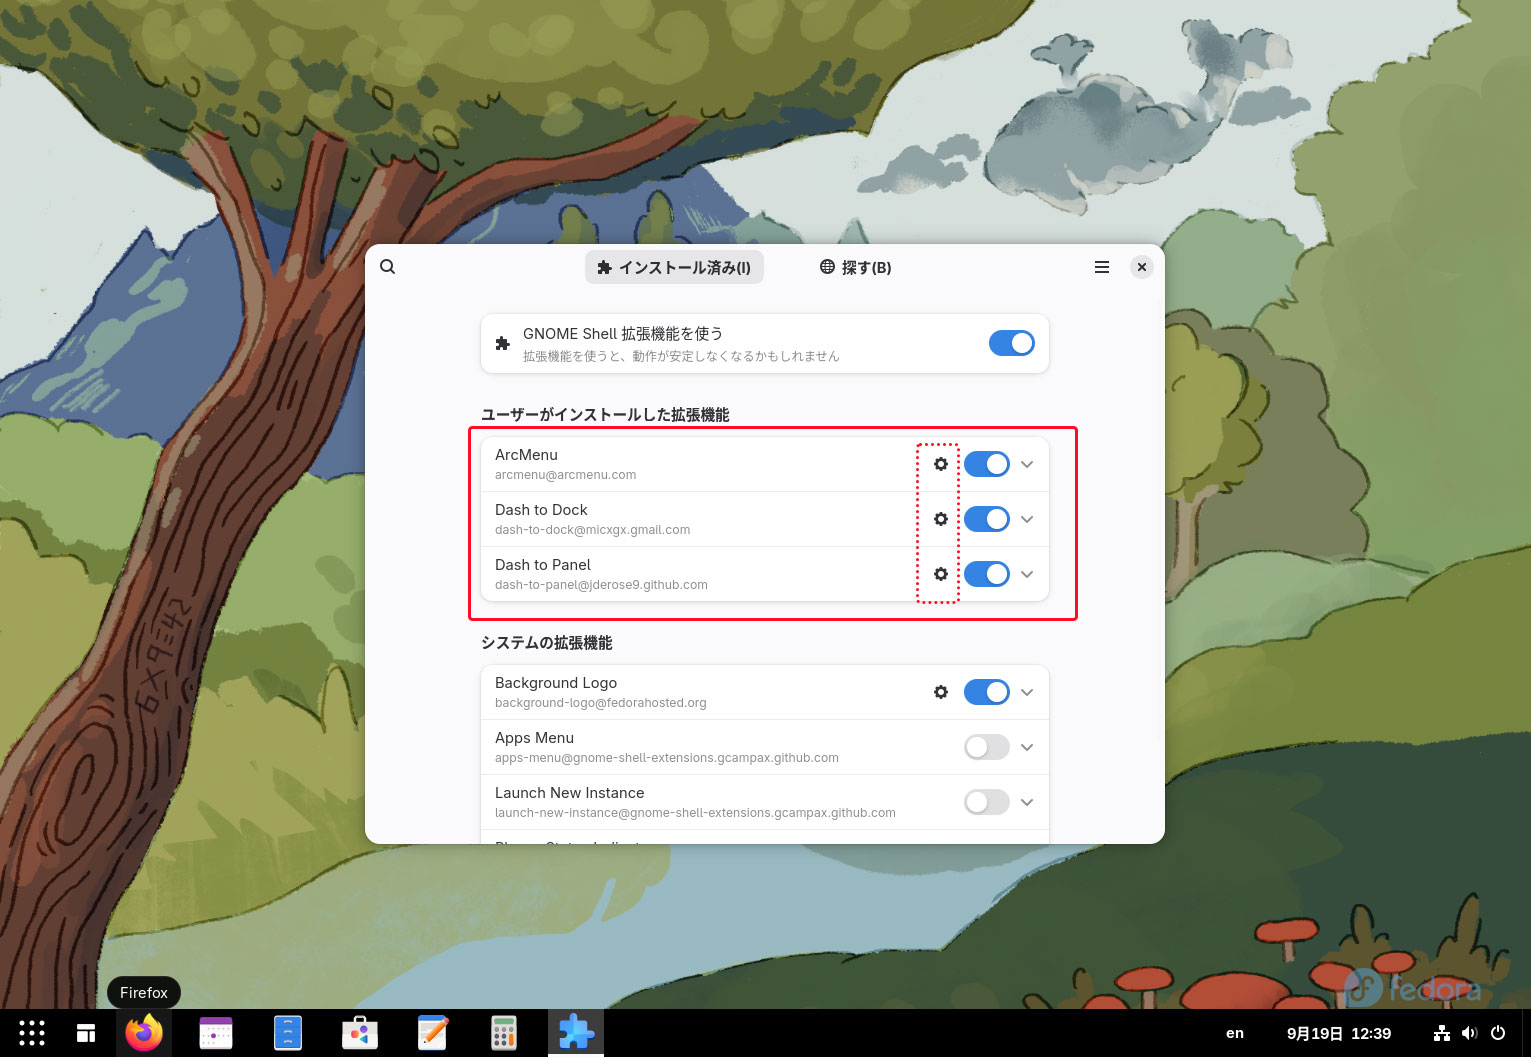Open Dash to Dock settings gear
Screen dimensions: 1531x1057
[941, 519]
